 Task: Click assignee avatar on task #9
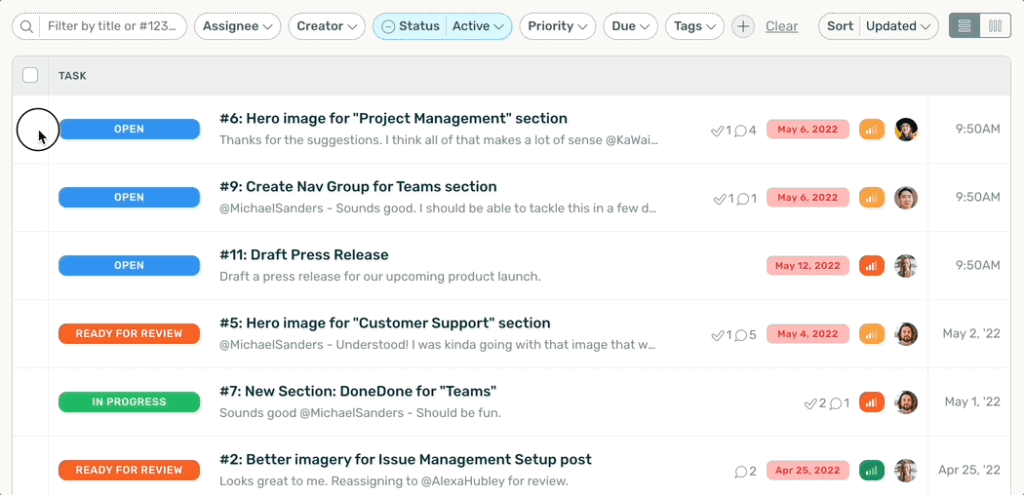[906, 198]
